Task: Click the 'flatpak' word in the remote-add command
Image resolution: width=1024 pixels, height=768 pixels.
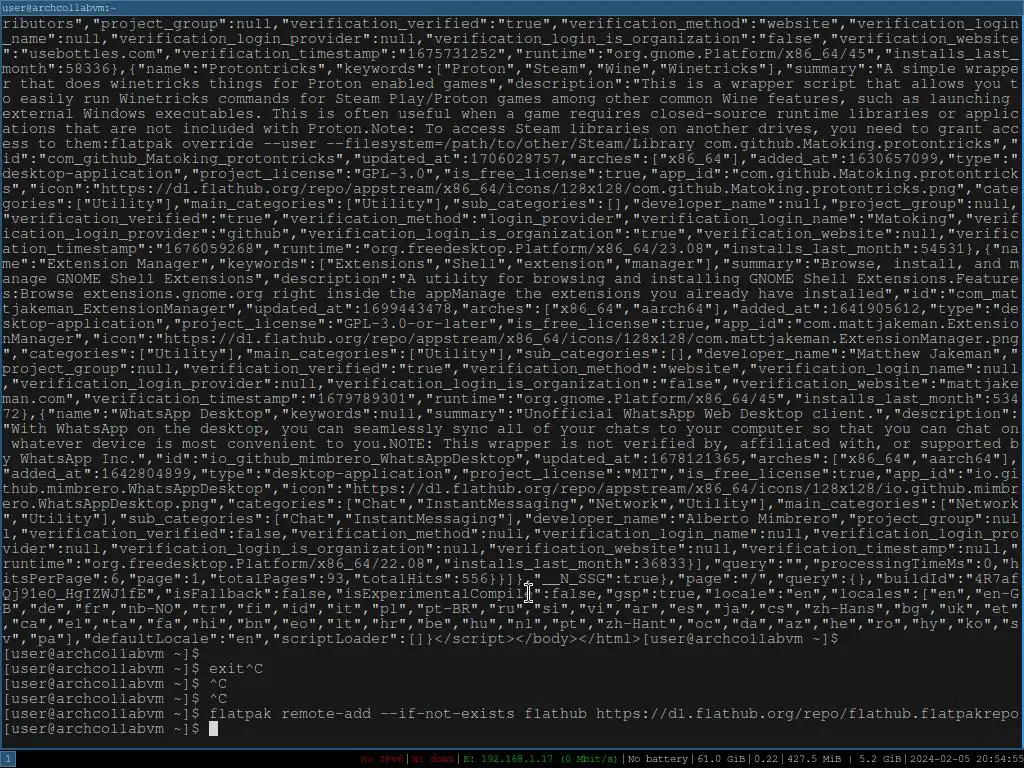Action: [x=240, y=714]
